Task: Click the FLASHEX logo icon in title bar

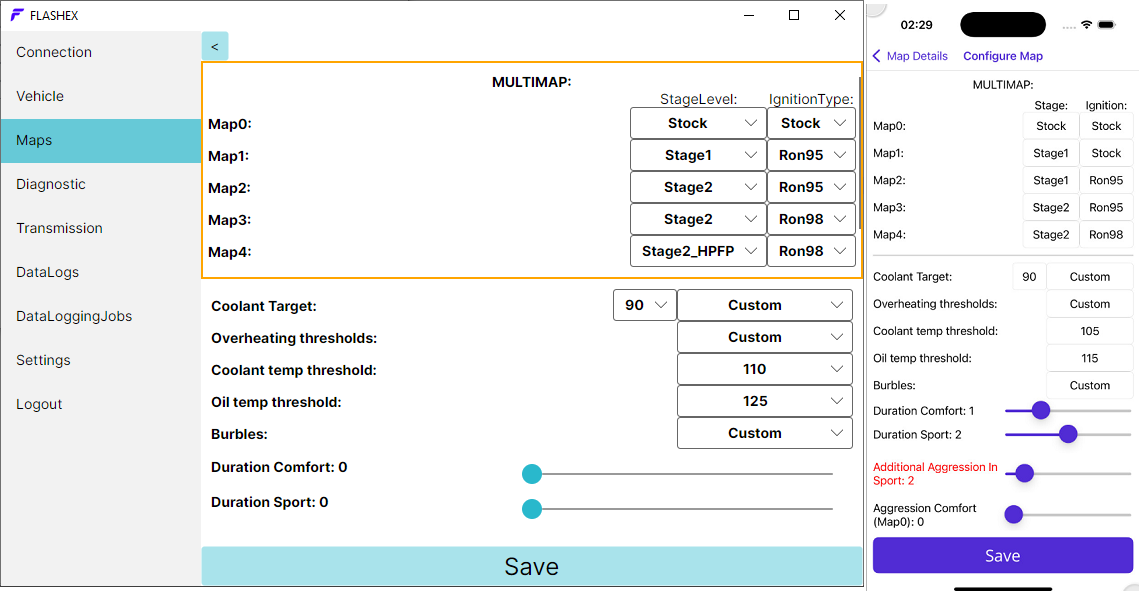Action: pos(17,15)
